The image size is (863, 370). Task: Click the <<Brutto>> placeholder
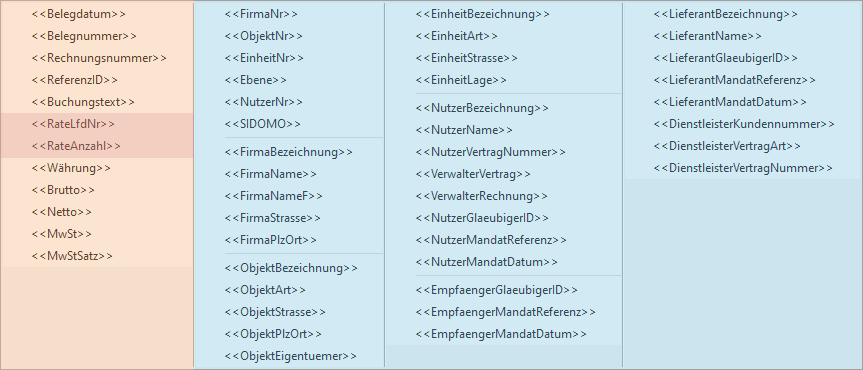[63, 190]
